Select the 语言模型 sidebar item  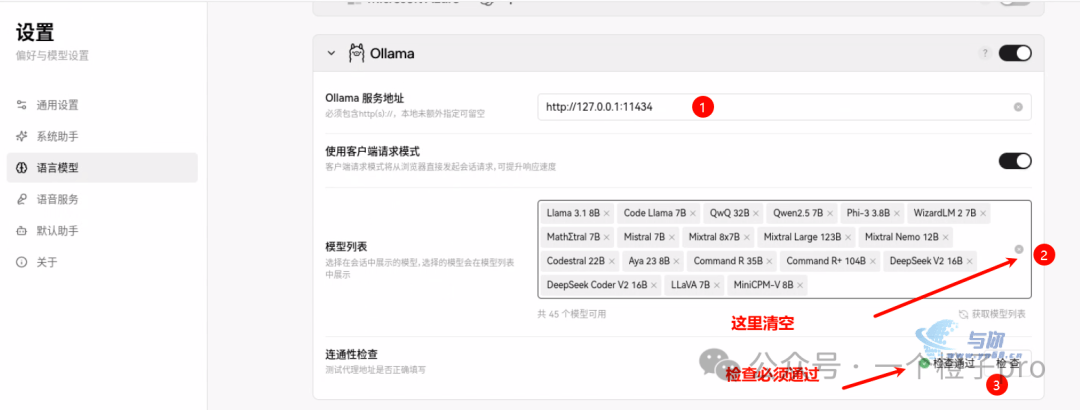point(102,167)
